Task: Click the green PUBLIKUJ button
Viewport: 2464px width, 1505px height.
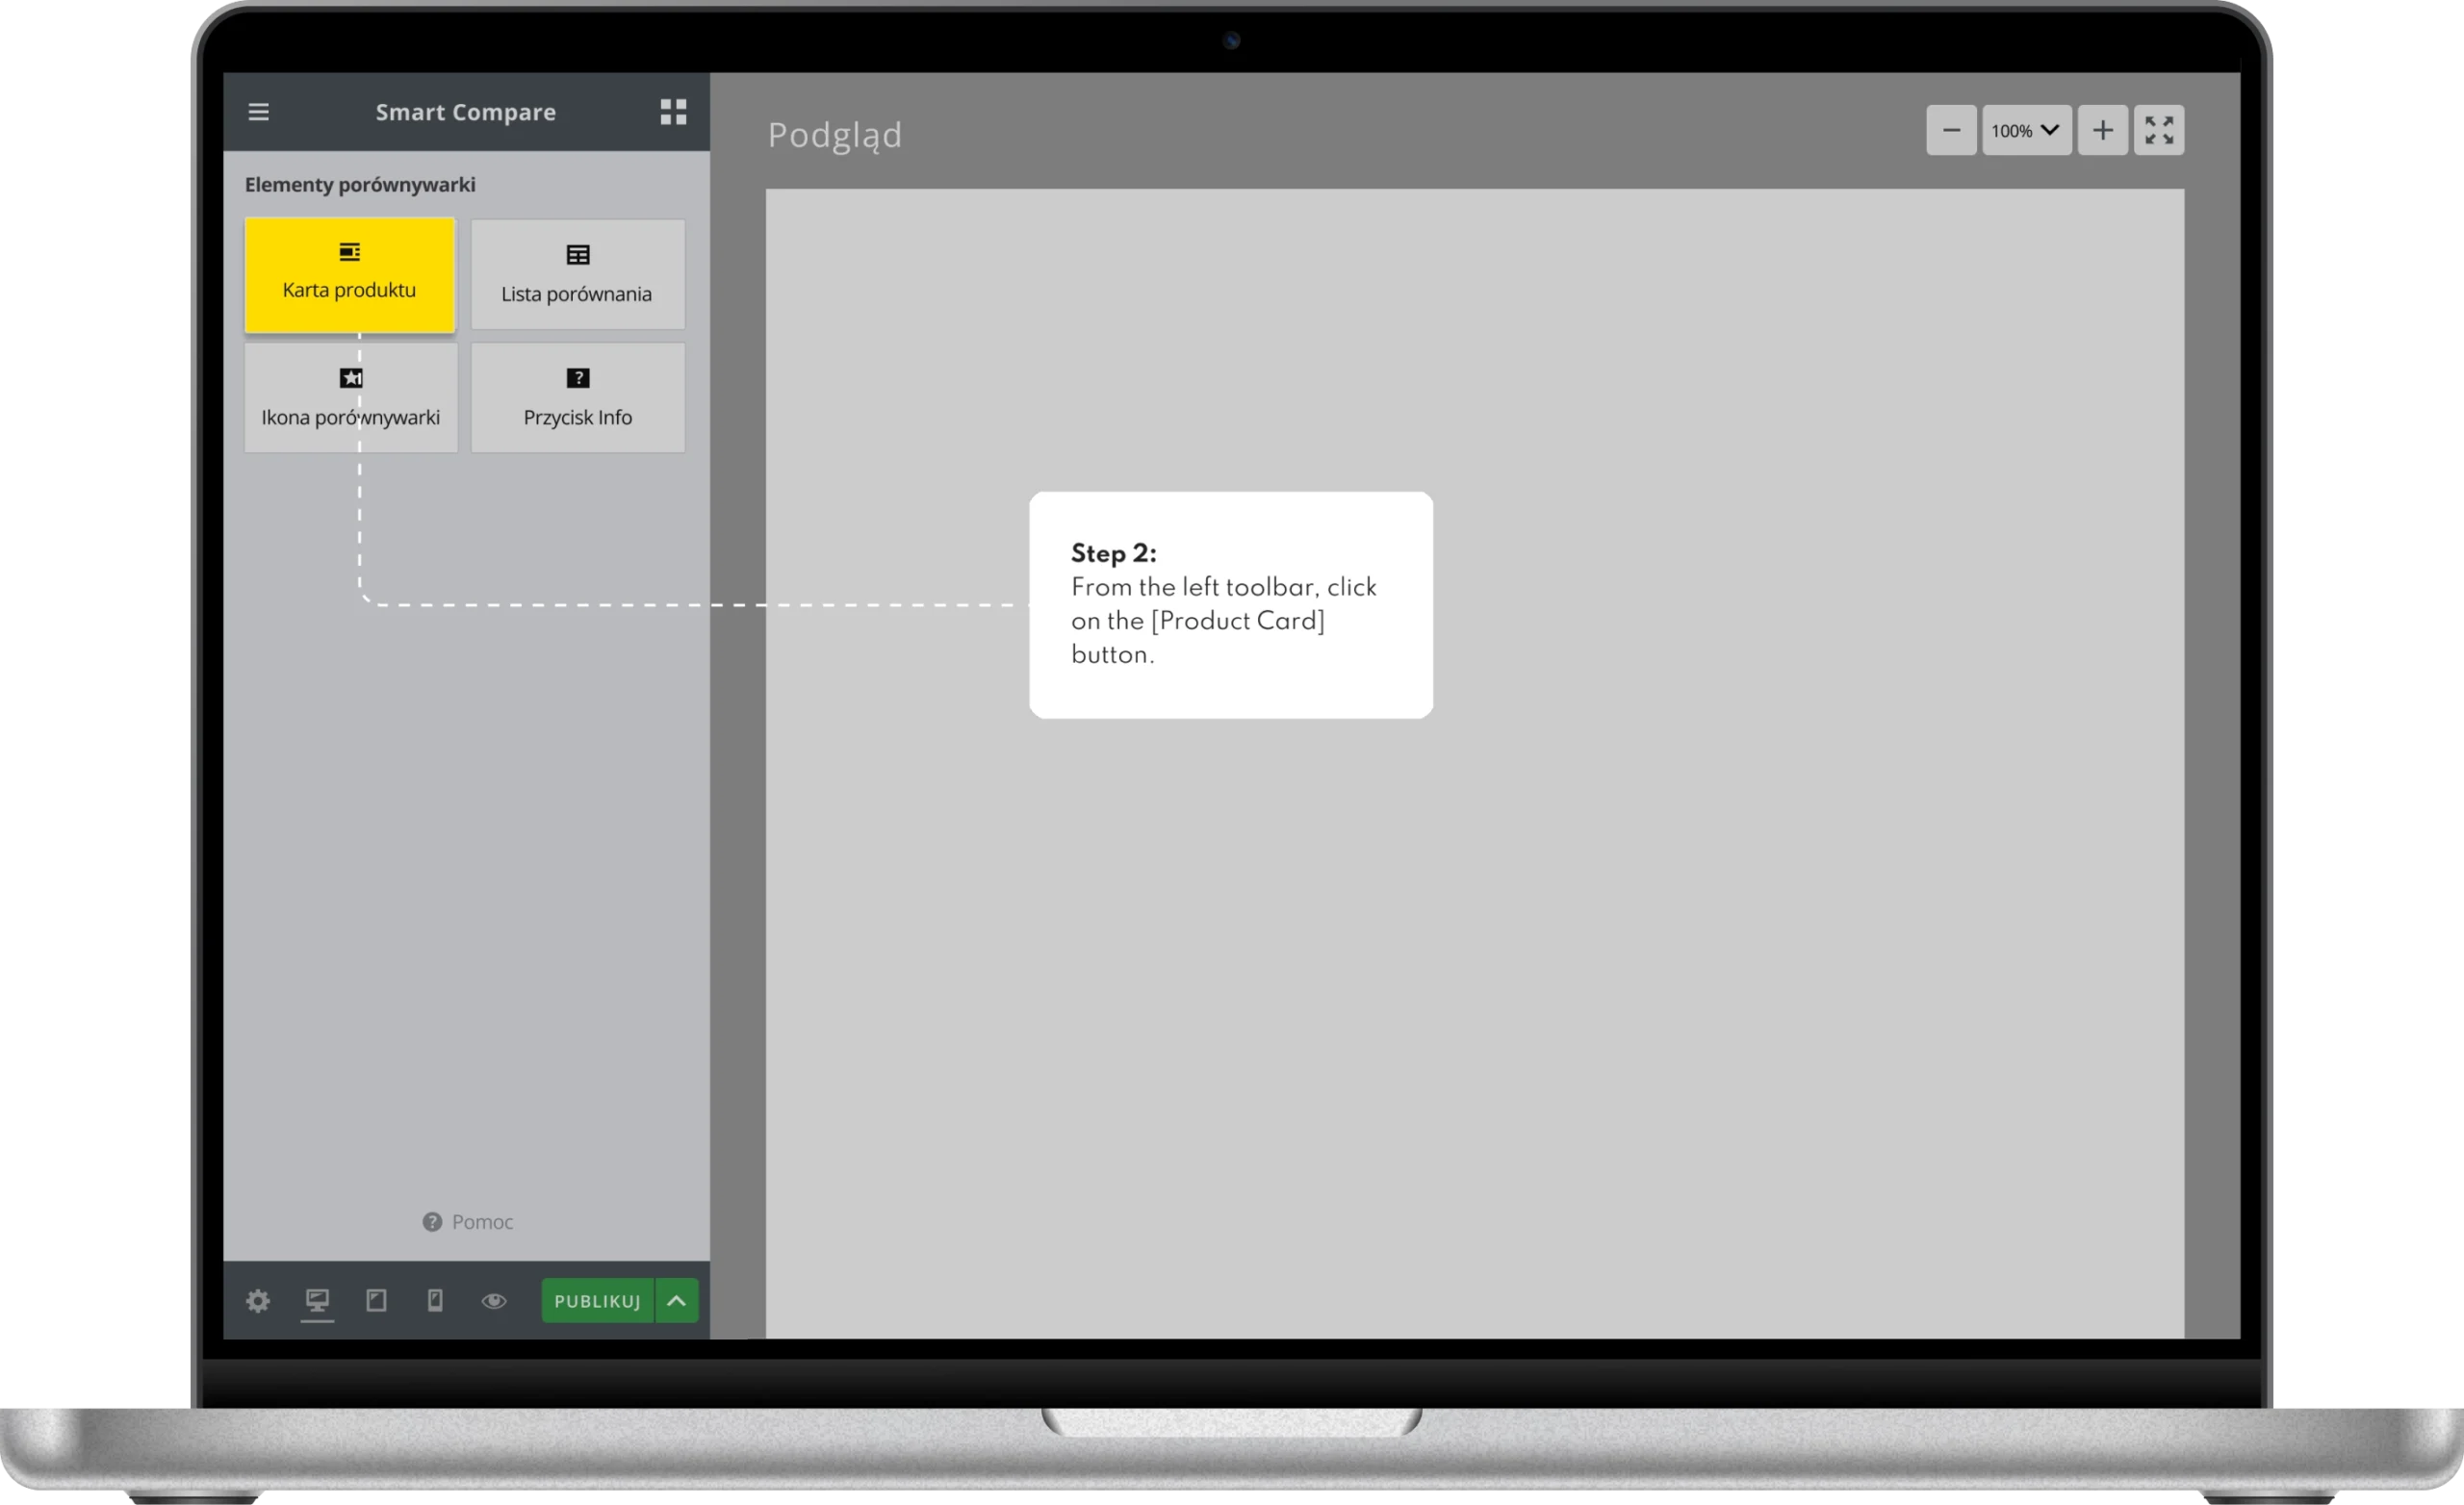Action: tap(597, 1301)
